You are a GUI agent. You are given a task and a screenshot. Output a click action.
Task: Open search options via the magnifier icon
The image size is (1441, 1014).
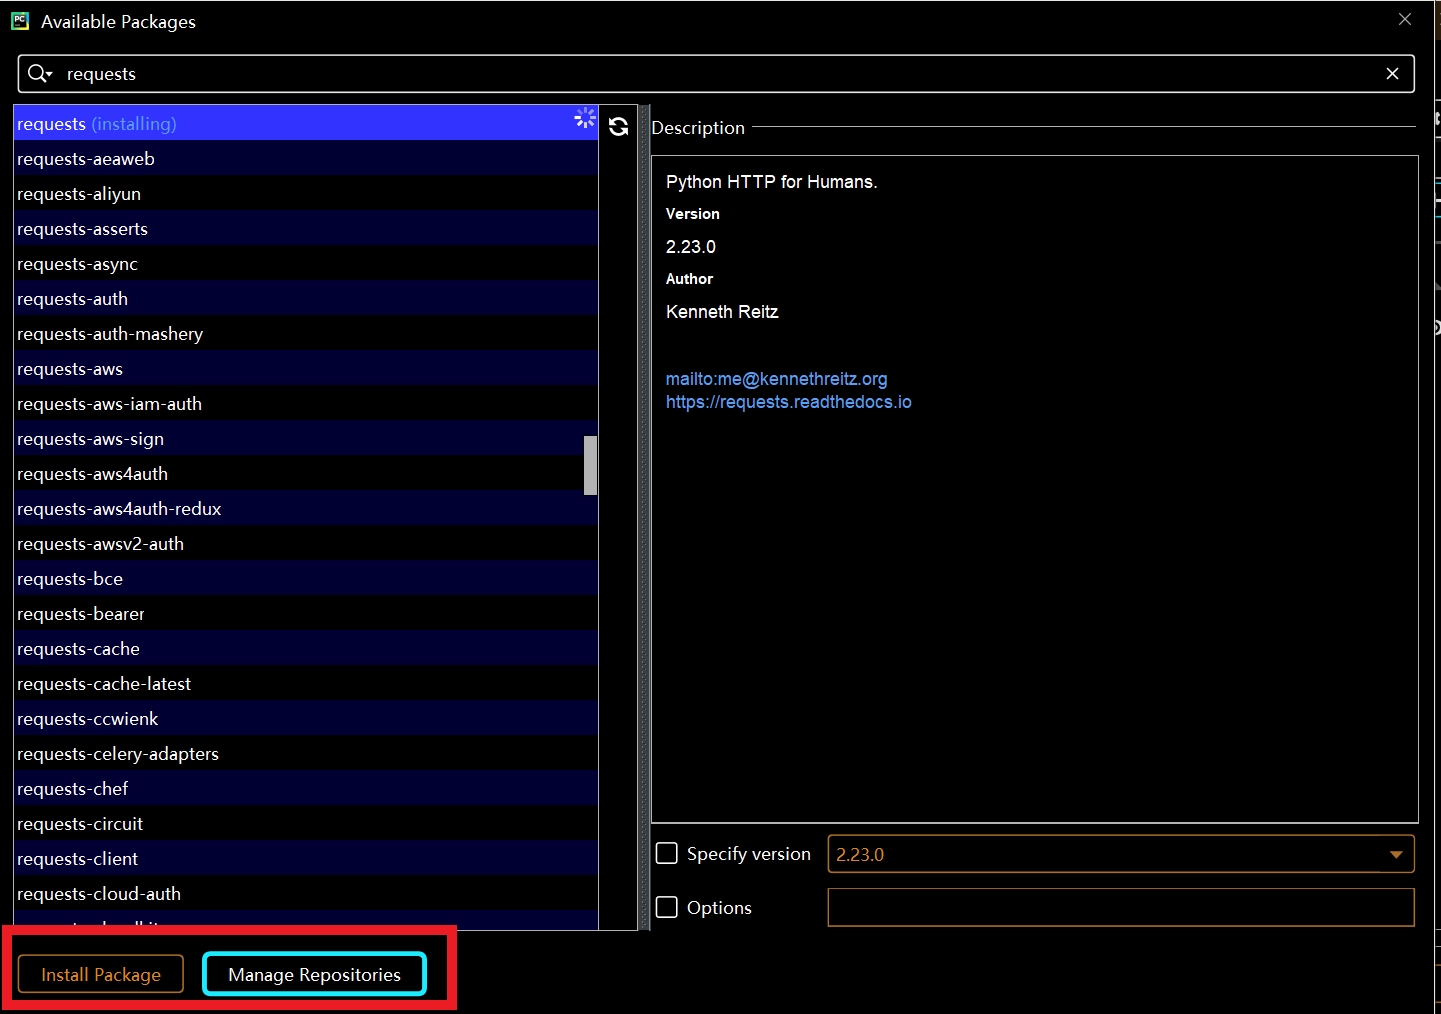pyautogui.click(x=40, y=73)
